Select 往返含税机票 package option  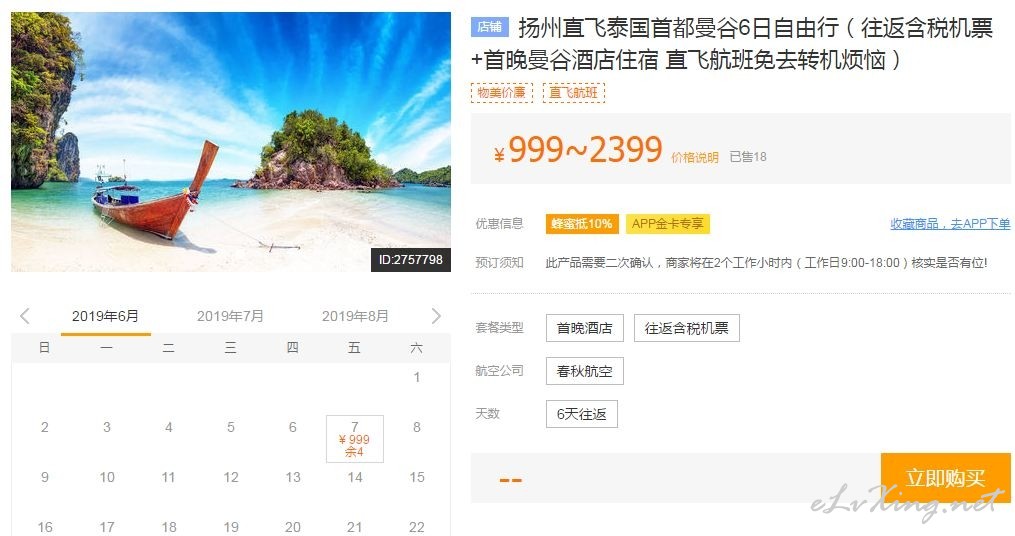tap(687, 328)
